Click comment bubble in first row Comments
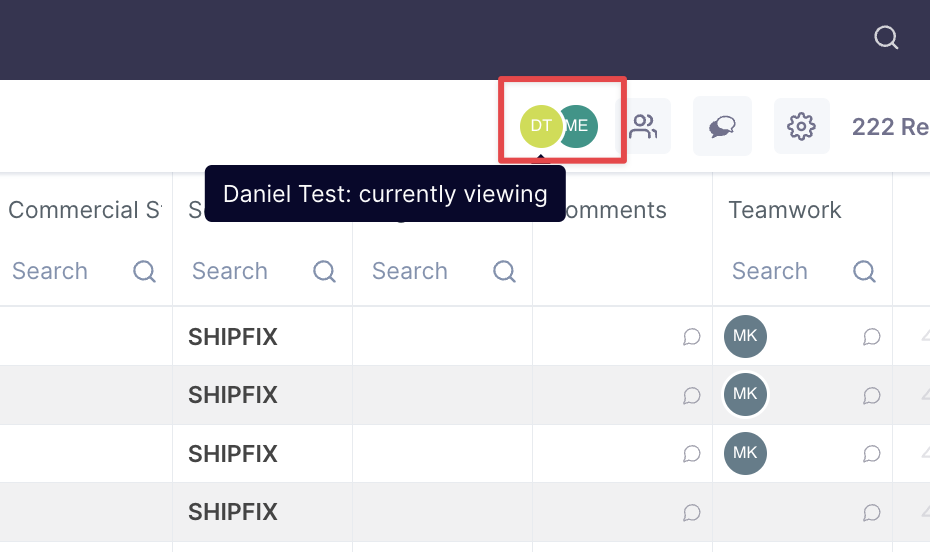Viewport: 930px width, 552px height. coord(691,337)
